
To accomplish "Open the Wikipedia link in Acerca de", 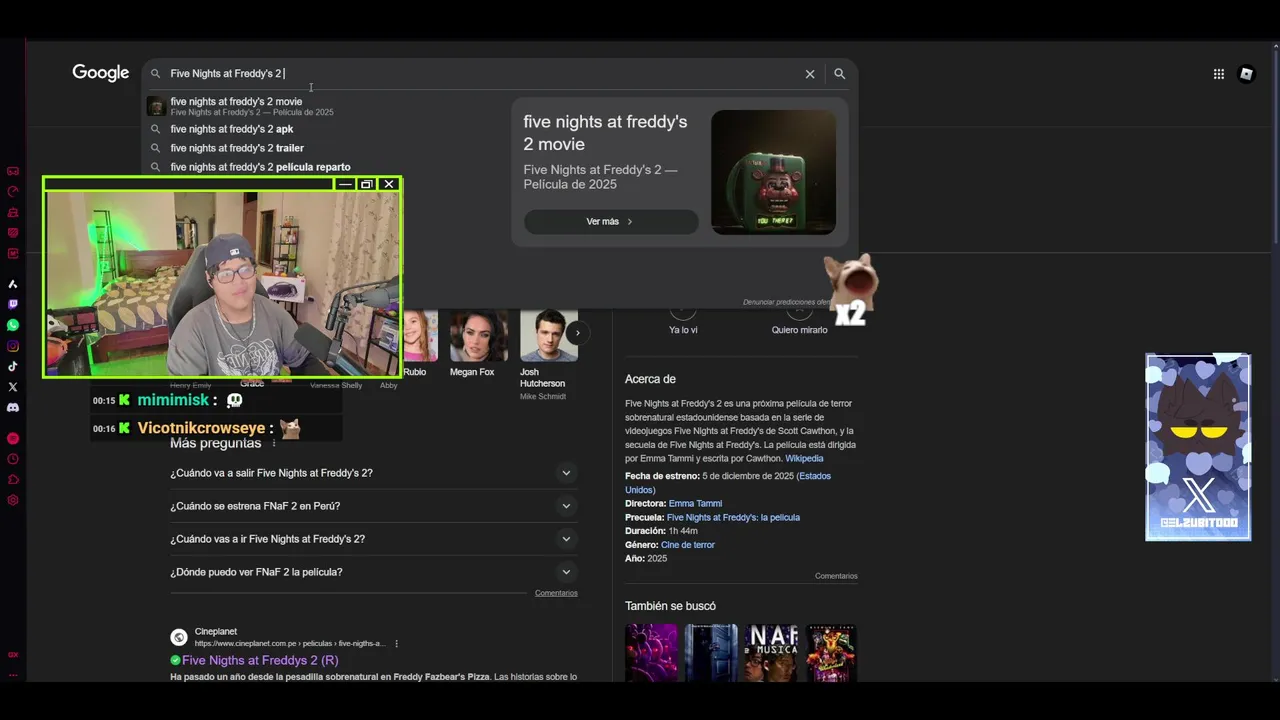I will tap(804, 459).
